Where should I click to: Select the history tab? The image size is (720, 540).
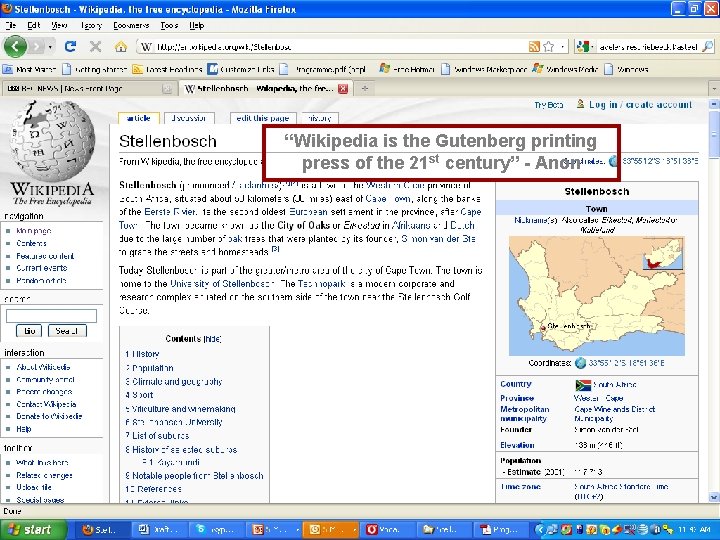[320, 118]
